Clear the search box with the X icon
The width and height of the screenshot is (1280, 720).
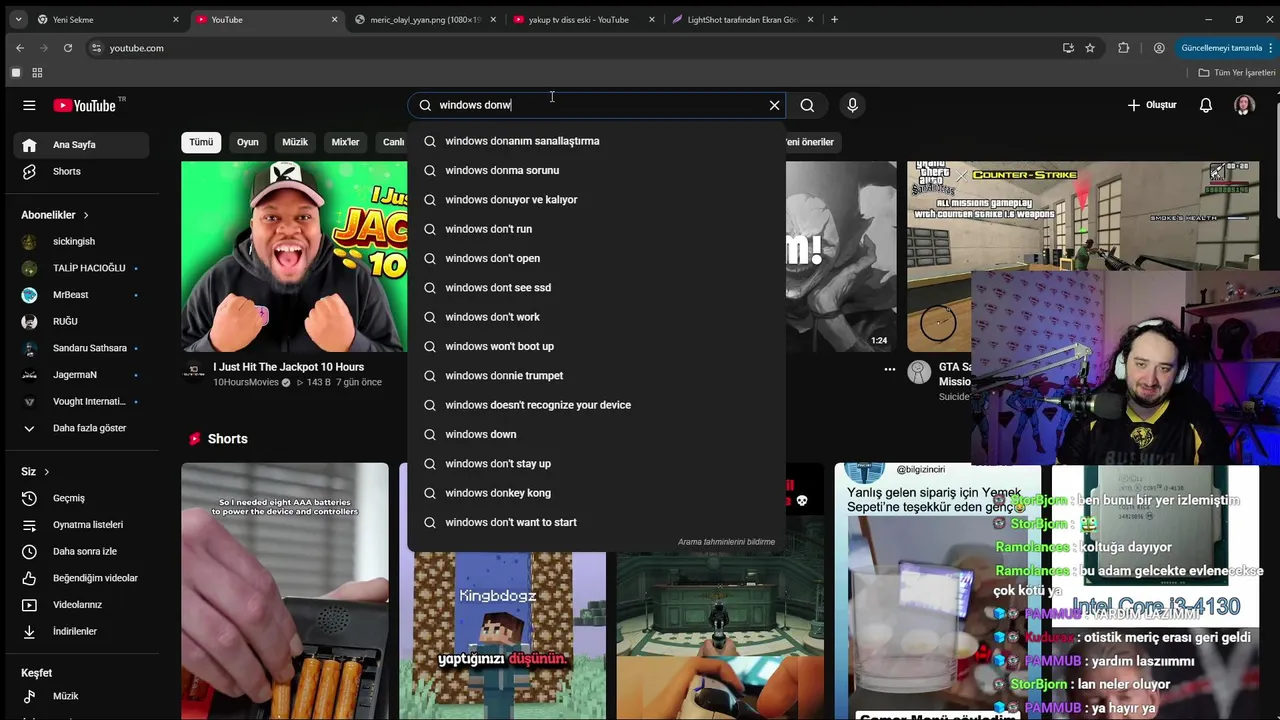tap(774, 105)
